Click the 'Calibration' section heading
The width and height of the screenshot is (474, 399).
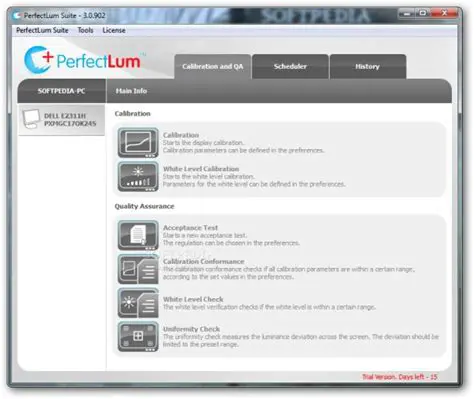tap(132, 114)
